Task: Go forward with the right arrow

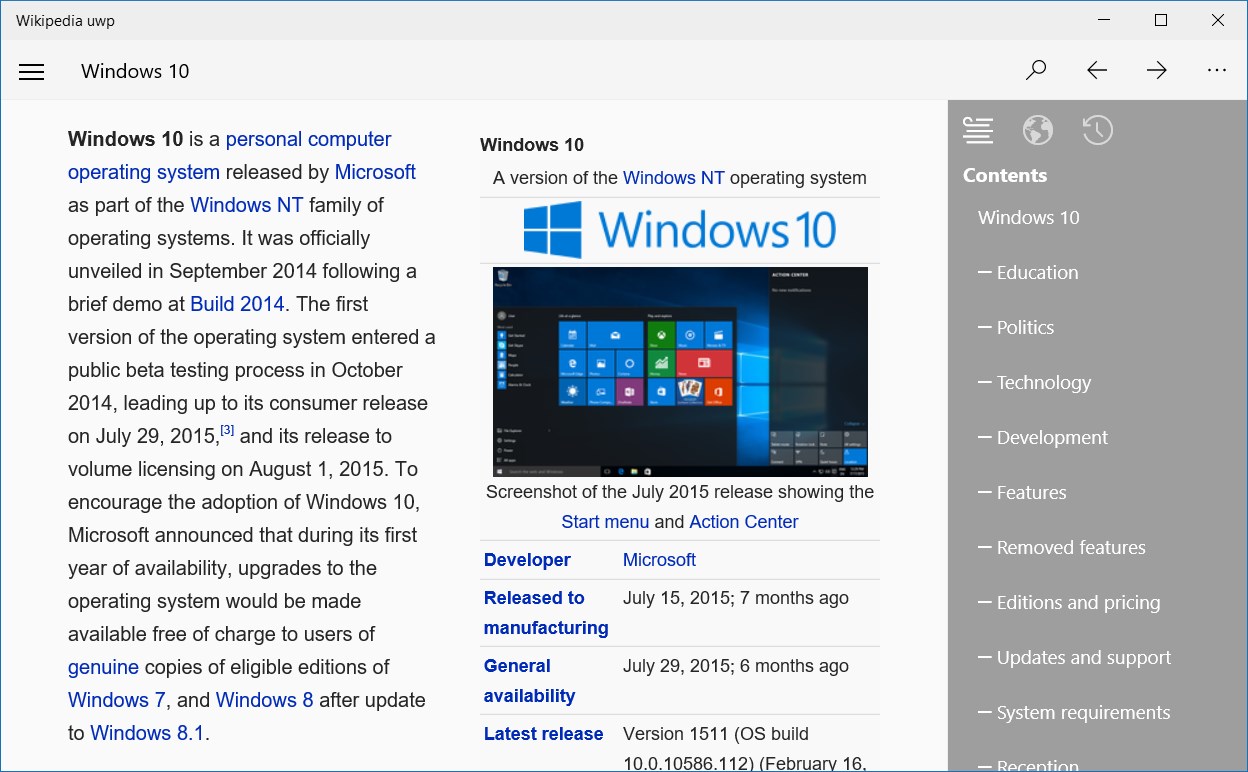Action: (1157, 70)
